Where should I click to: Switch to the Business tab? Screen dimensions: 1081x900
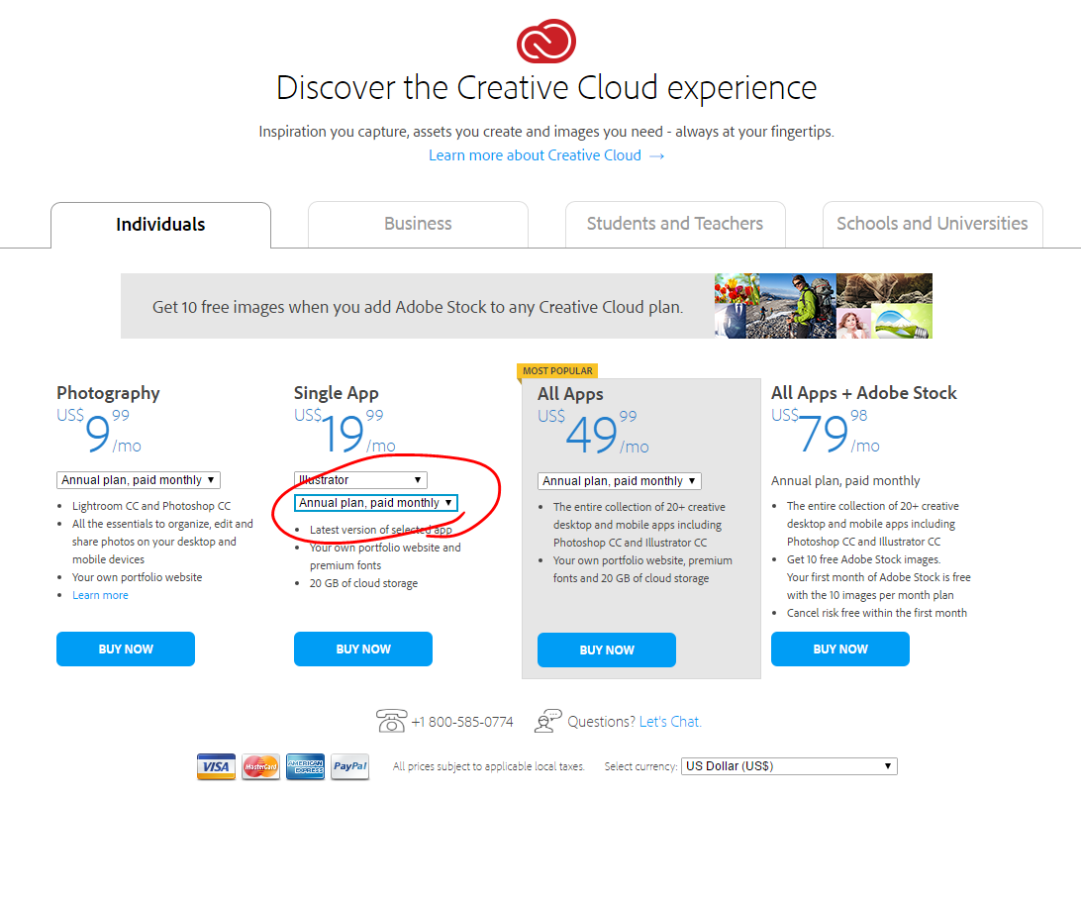[x=417, y=223]
